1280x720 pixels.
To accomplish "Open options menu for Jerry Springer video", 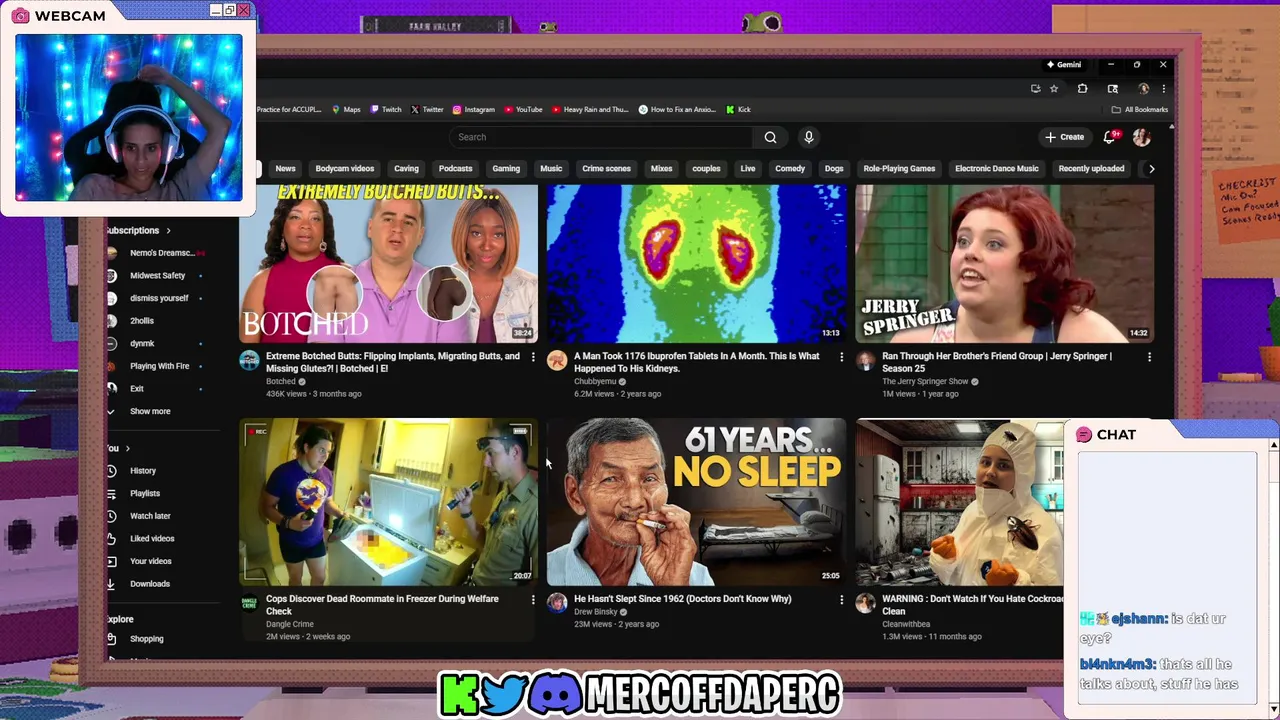I will pyautogui.click(x=1149, y=357).
